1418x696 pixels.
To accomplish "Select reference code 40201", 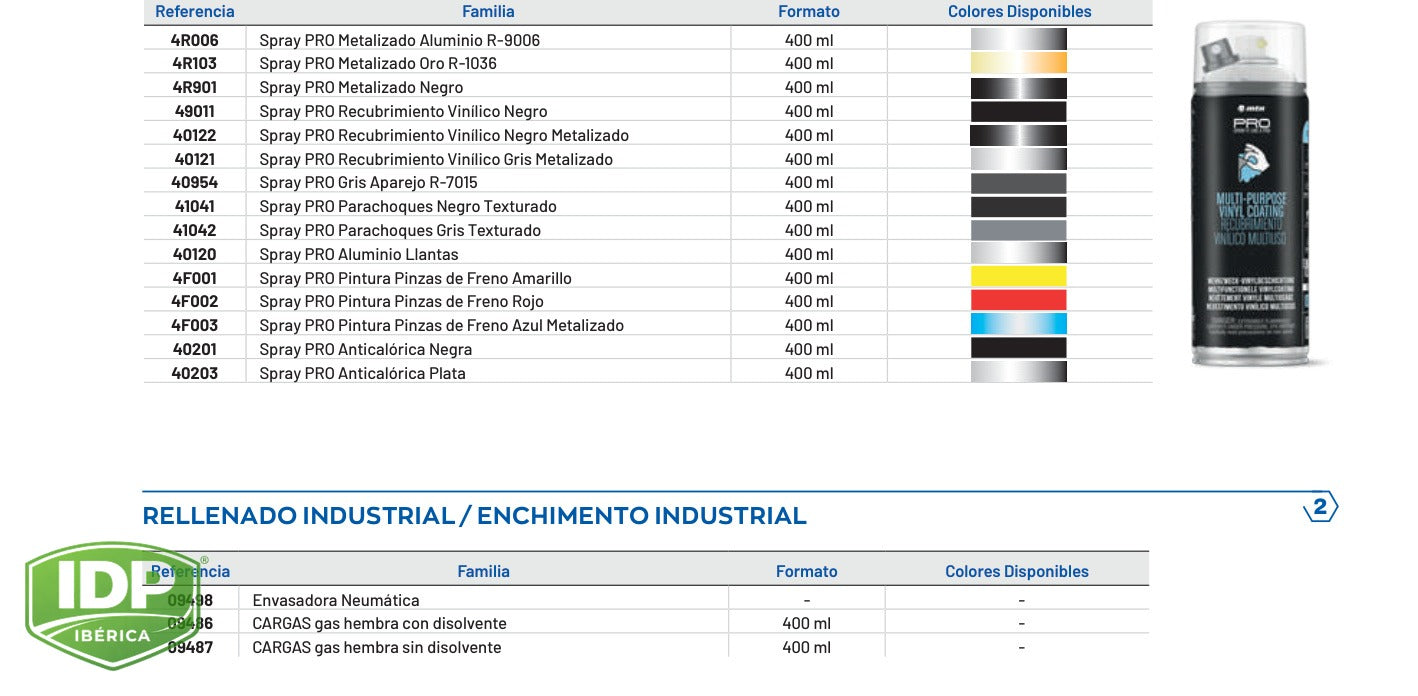I will pyautogui.click(x=195, y=349).
